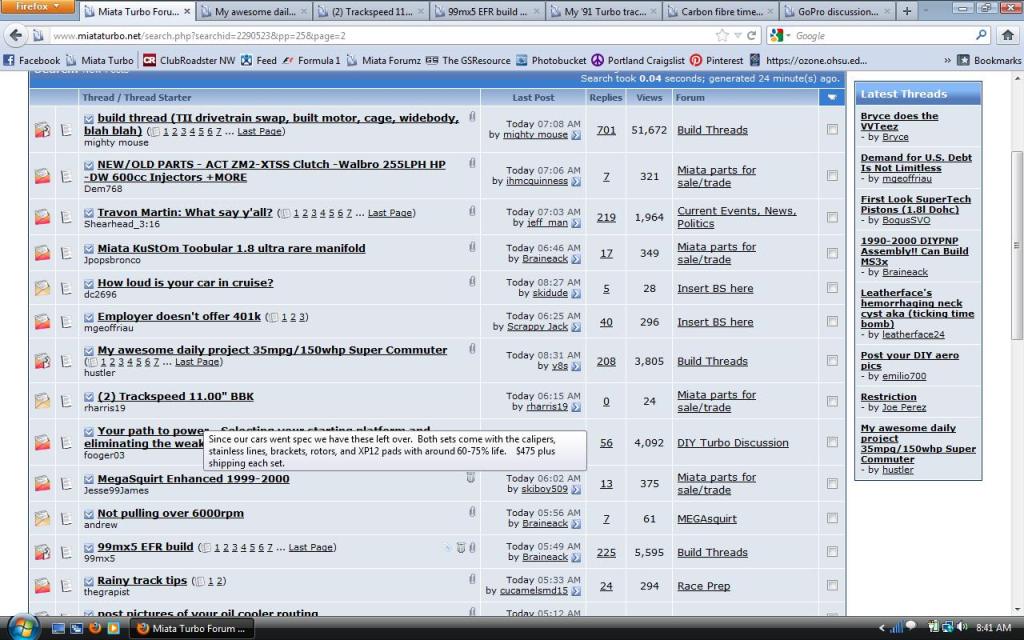Go to last post by skiboy509 arrow

(x=576, y=489)
